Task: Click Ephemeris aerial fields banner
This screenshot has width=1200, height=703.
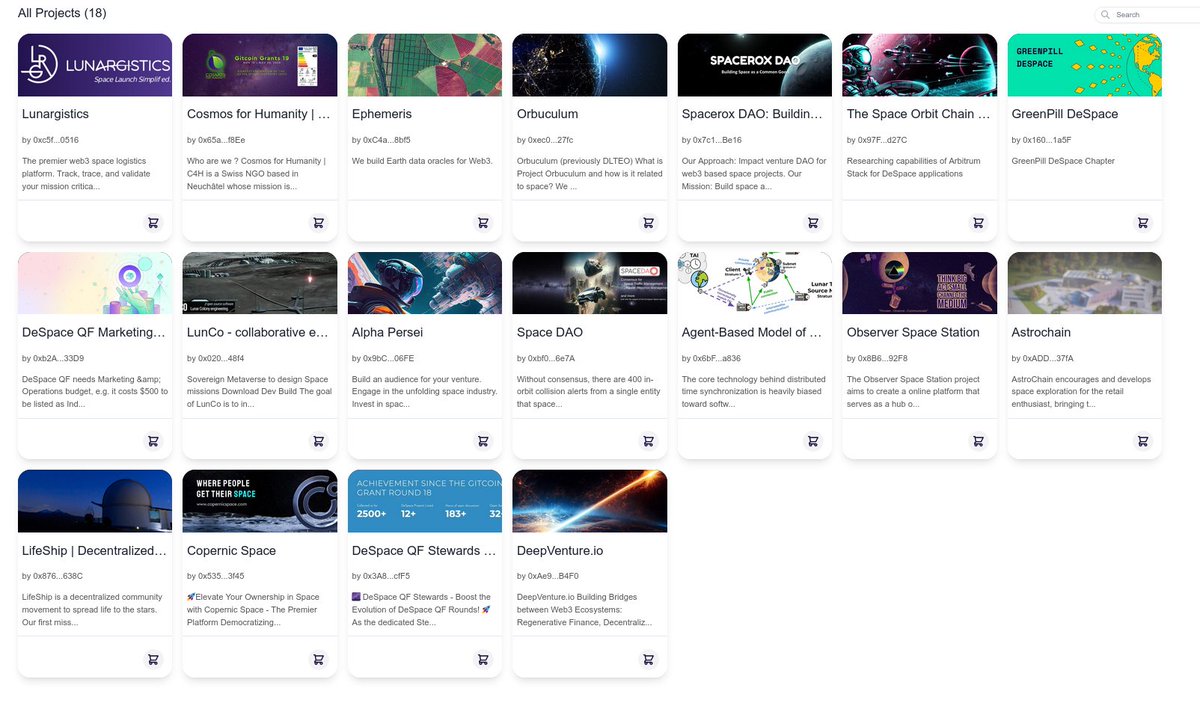Action: [425, 65]
